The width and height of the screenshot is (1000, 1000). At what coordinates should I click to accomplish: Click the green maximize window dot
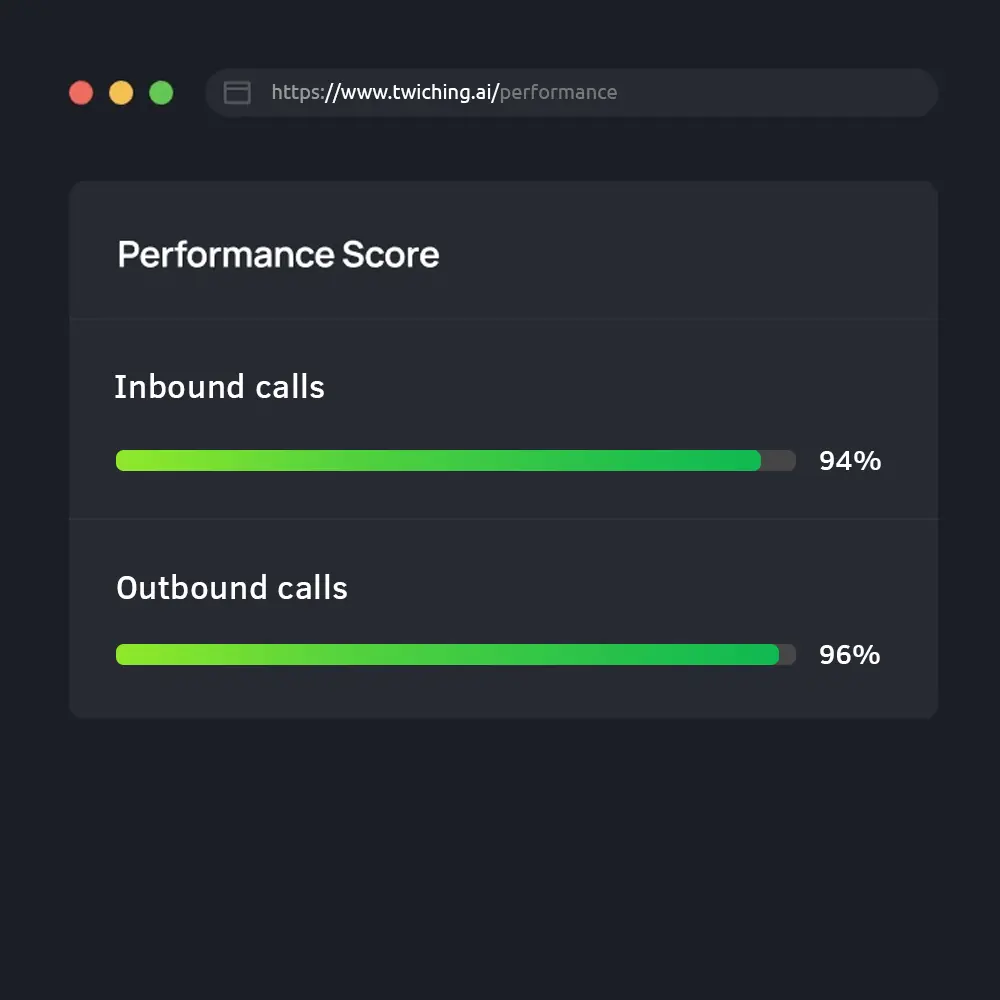(x=161, y=93)
